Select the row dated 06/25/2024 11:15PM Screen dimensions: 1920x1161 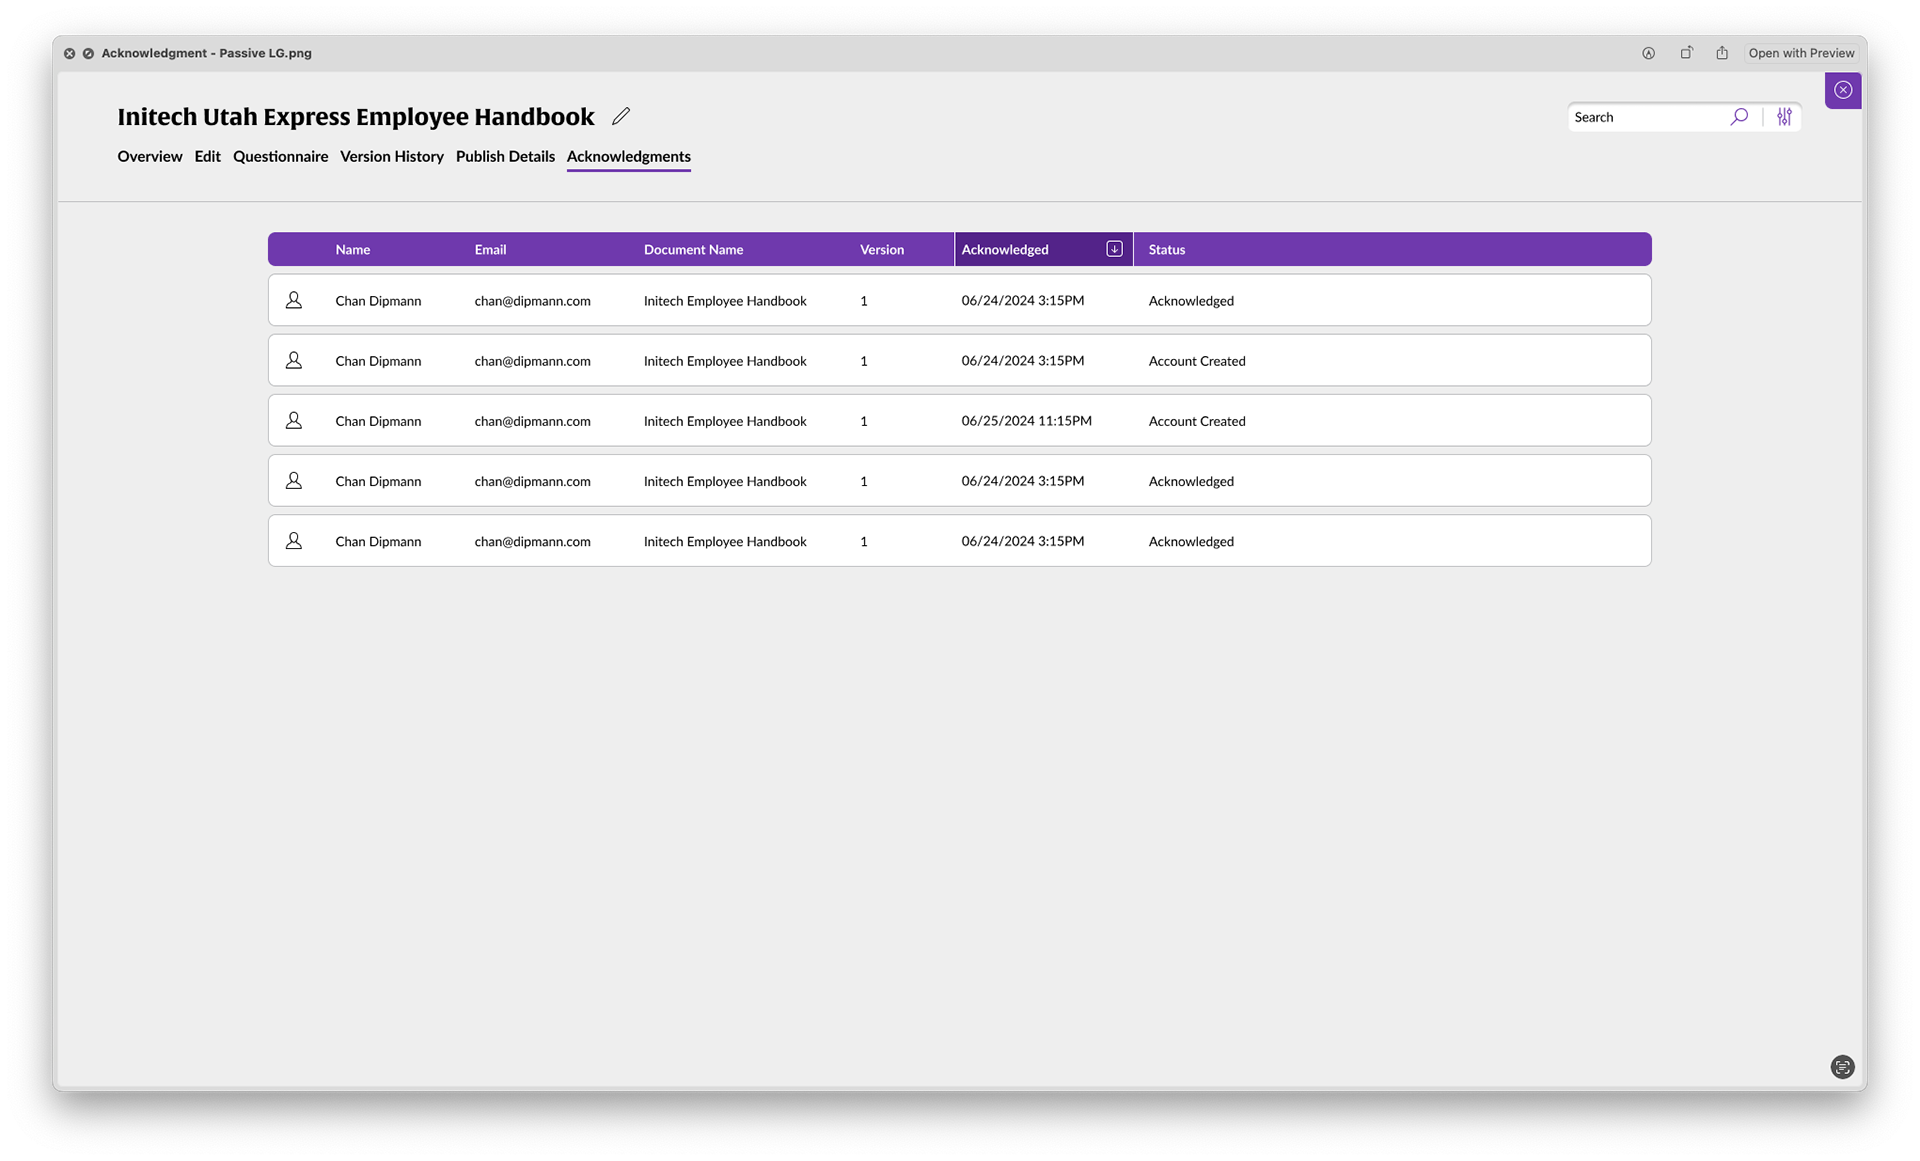click(x=1026, y=421)
